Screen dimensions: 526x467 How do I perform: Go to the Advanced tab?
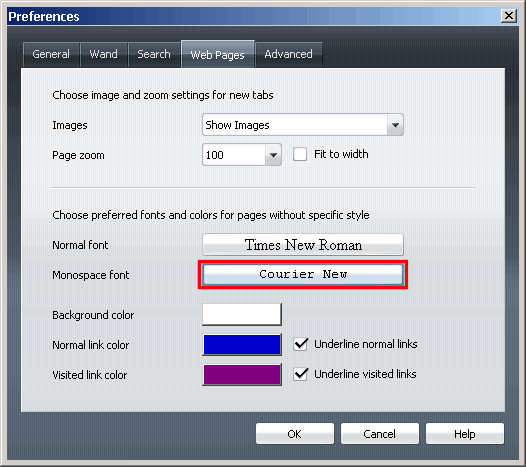coord(288,54)
